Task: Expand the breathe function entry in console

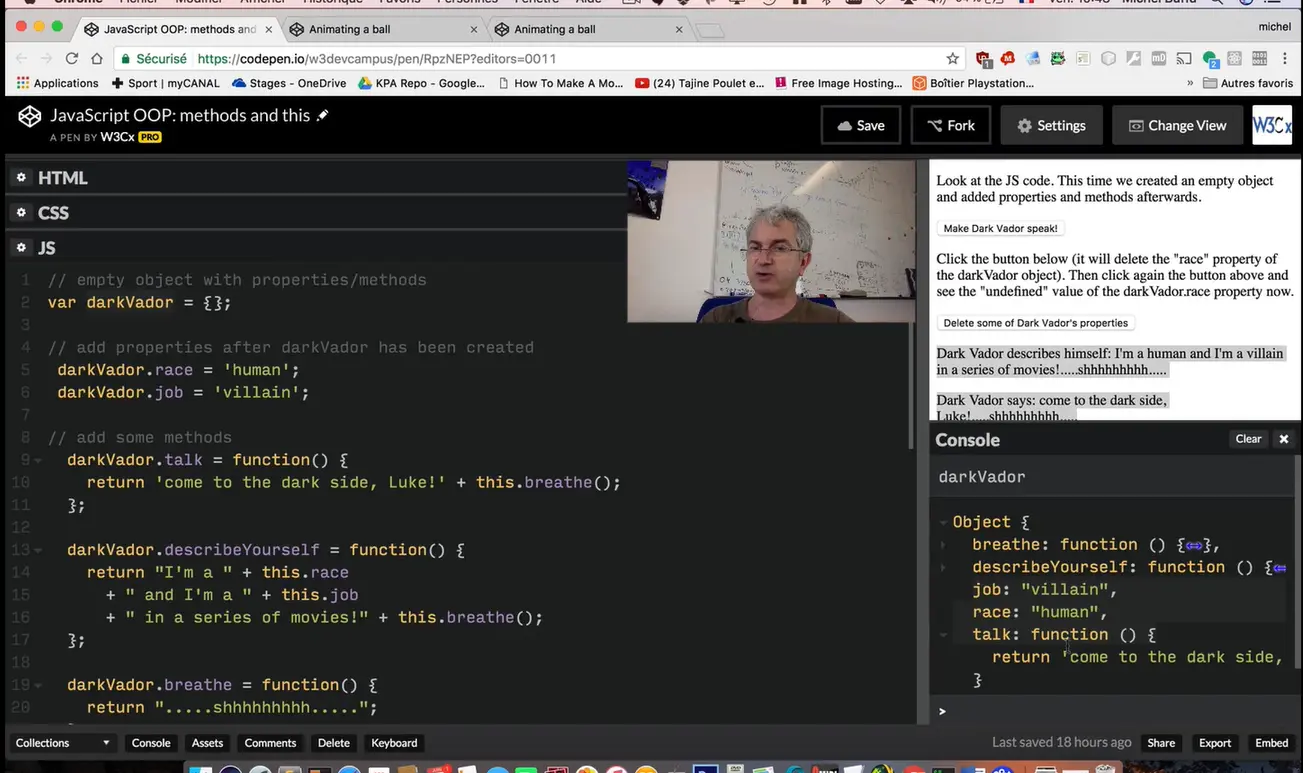Action: 943,545
